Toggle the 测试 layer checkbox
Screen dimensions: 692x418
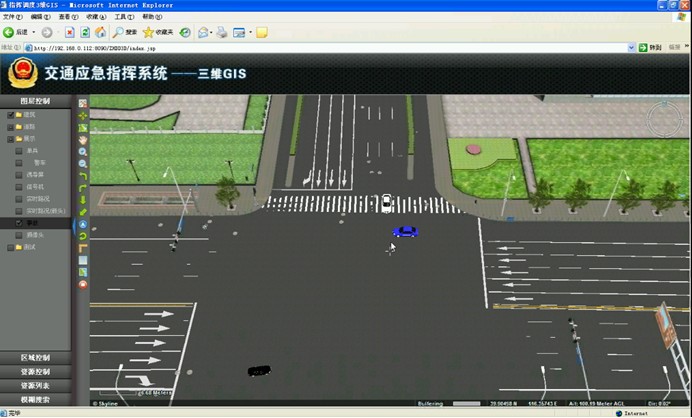coord(11,248)
